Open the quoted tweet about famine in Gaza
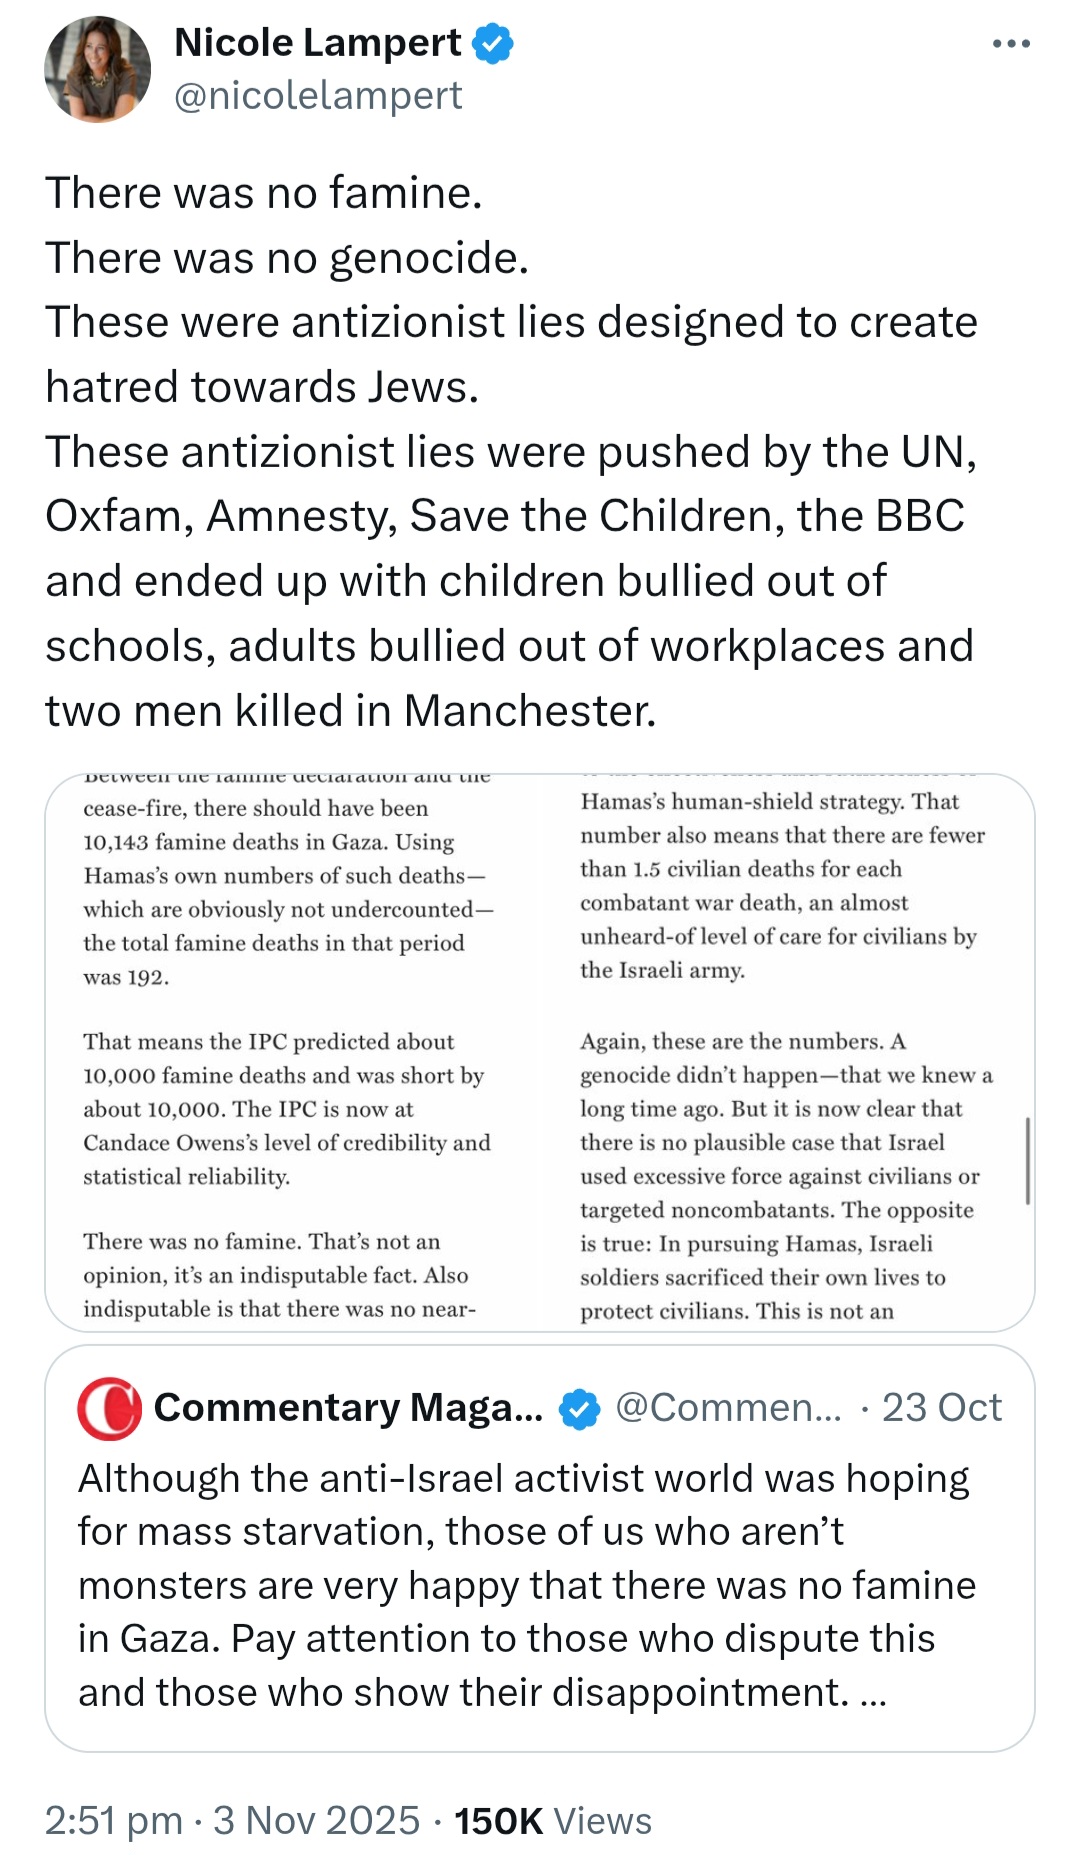 (x=540, y=1548)
